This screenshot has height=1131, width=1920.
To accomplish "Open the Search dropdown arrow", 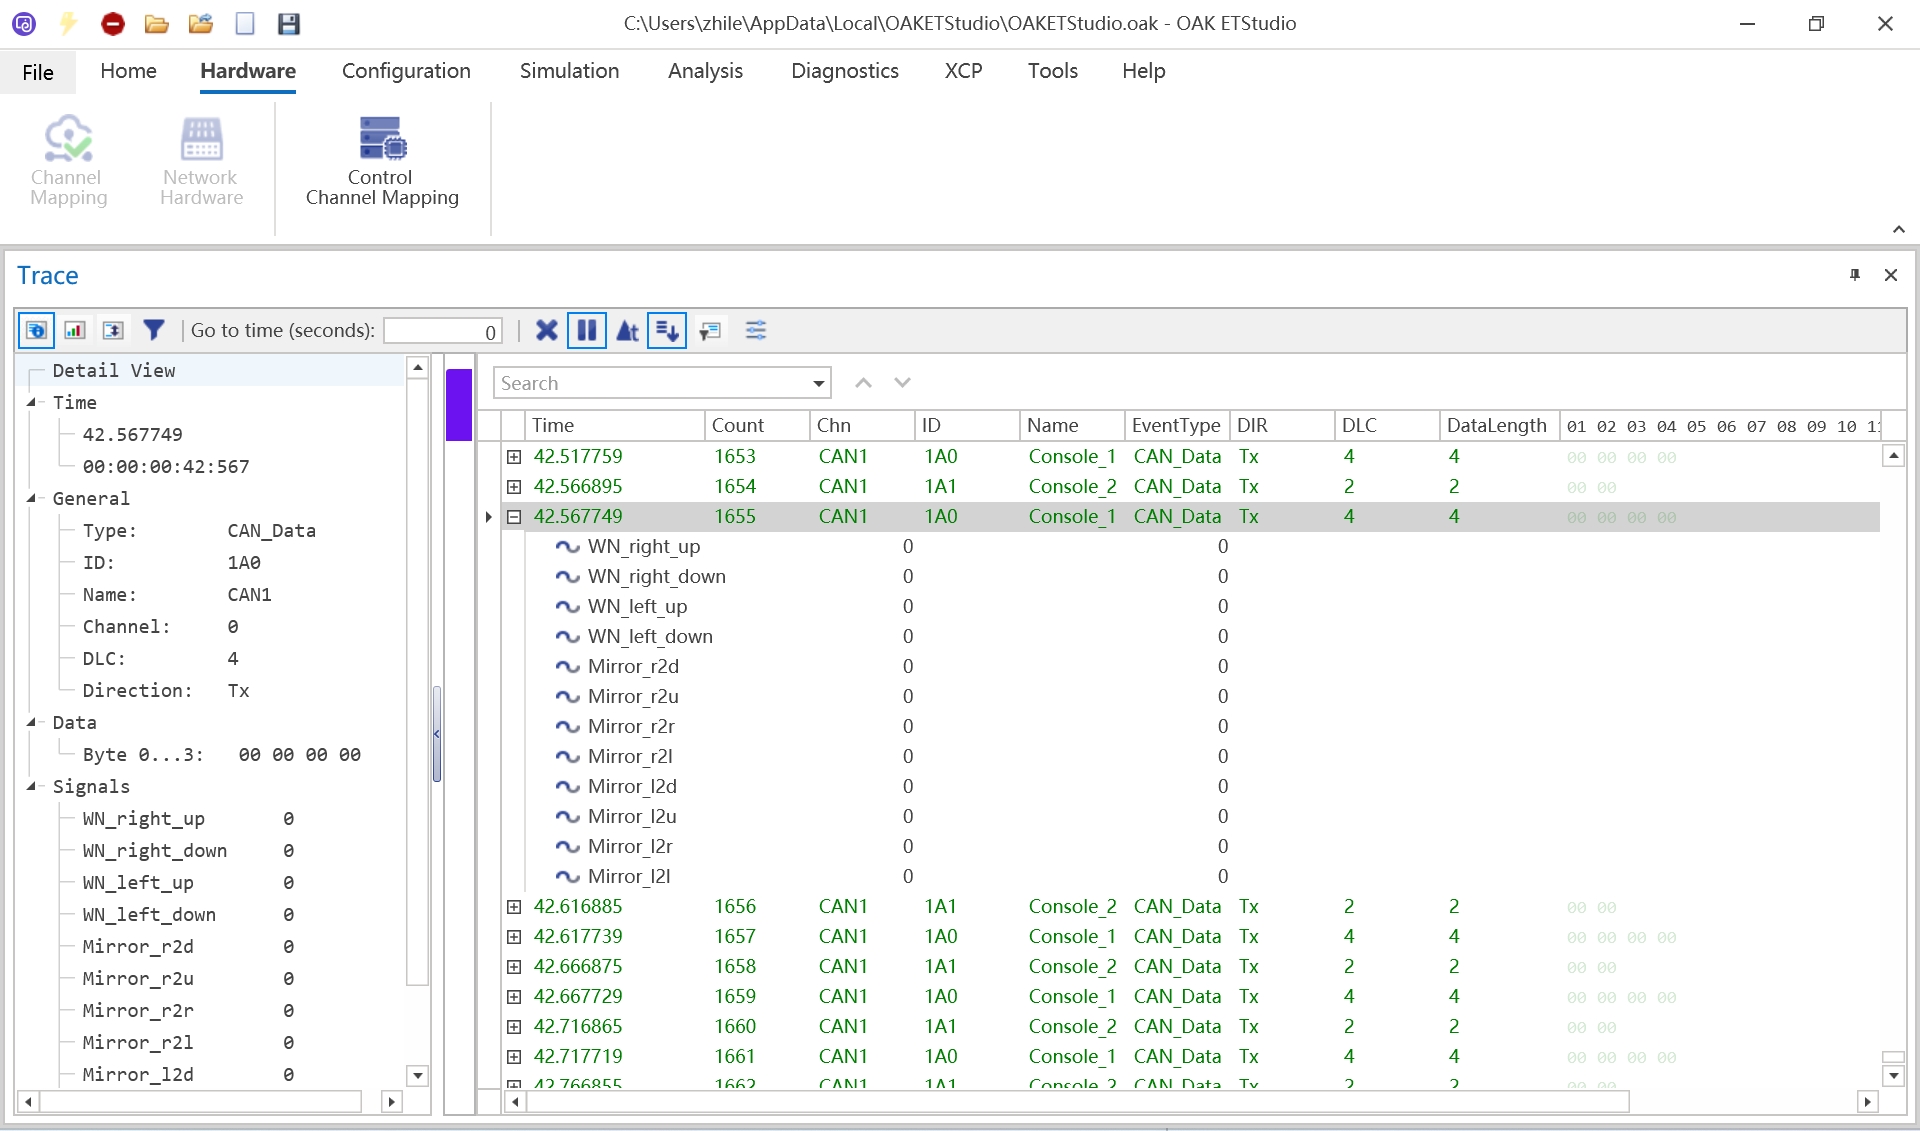I will 819,383.
